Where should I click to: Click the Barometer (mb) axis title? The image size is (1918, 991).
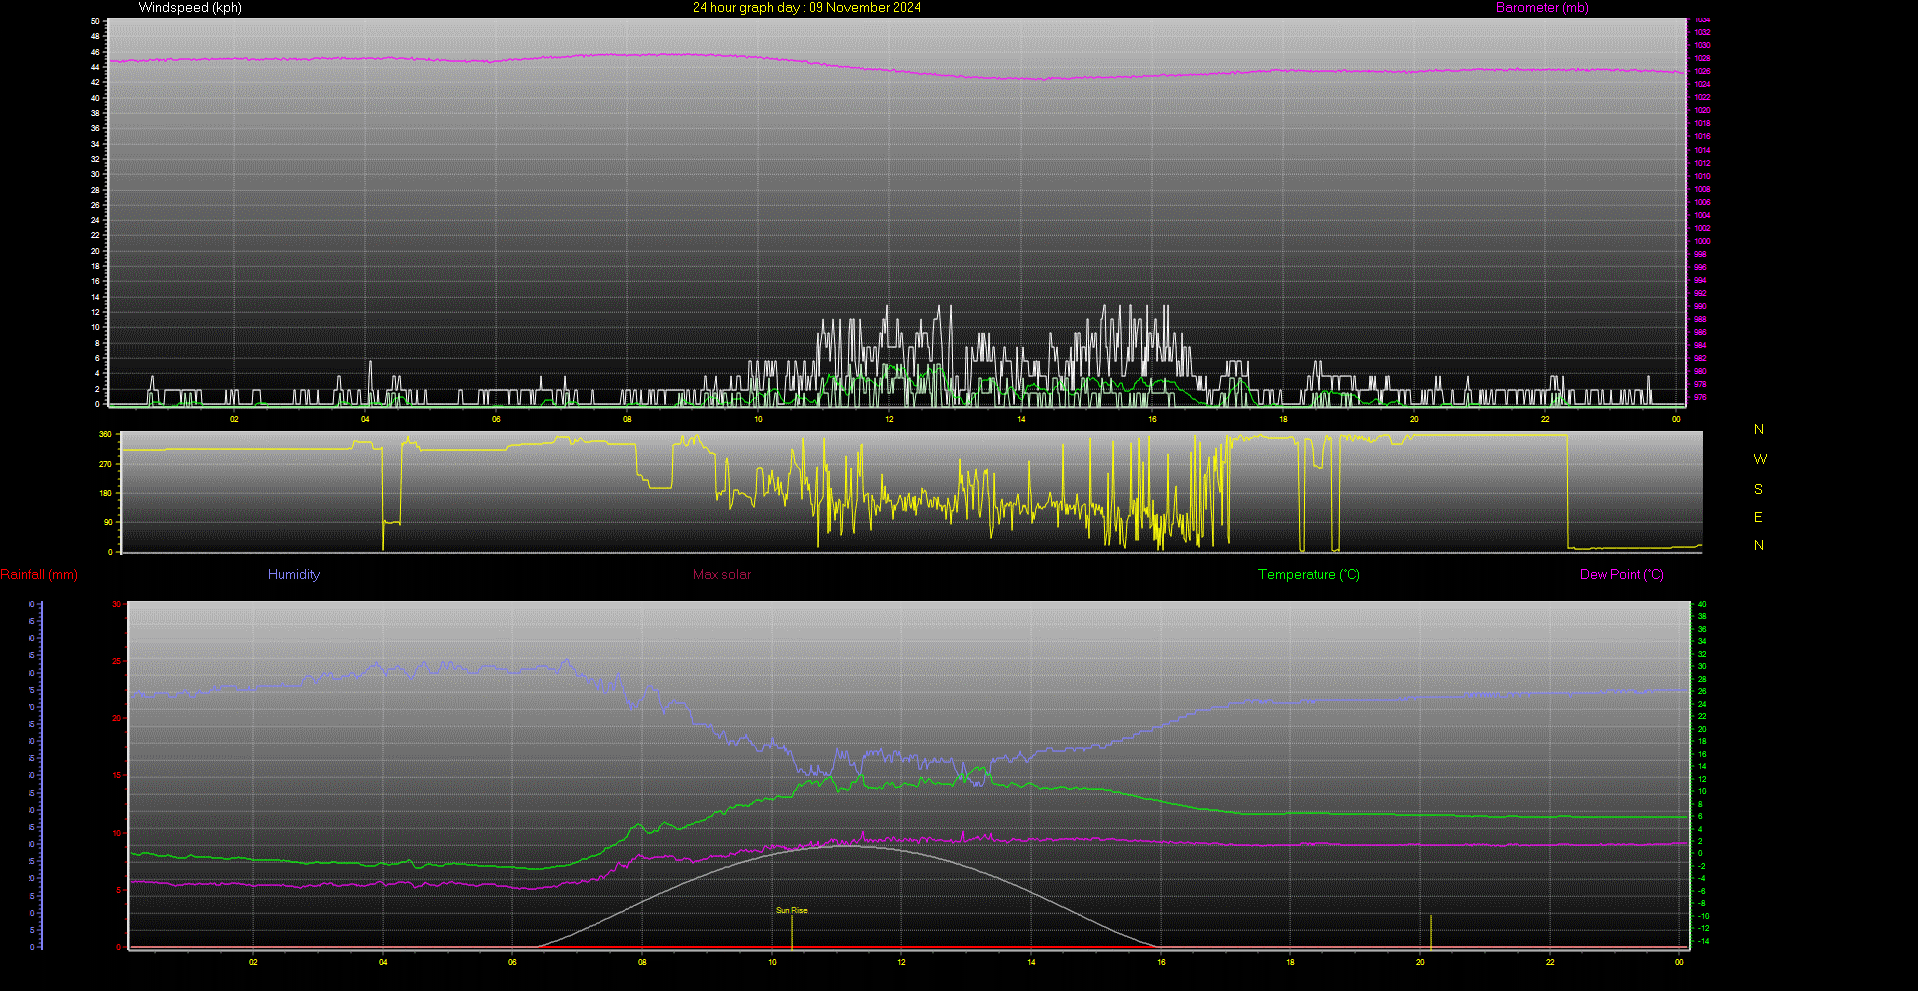(1542, 8)
